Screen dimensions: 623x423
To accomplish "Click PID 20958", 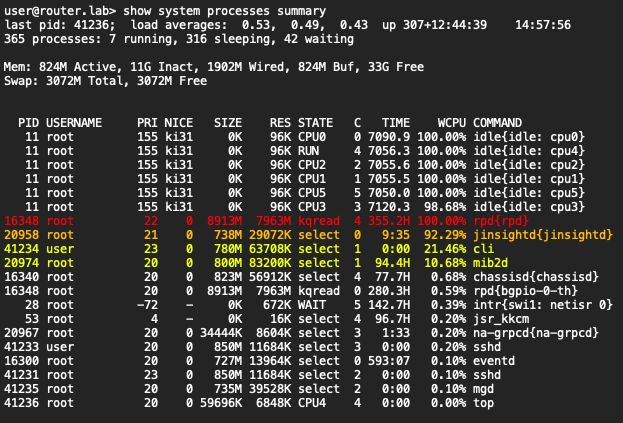I will [21, 235].
